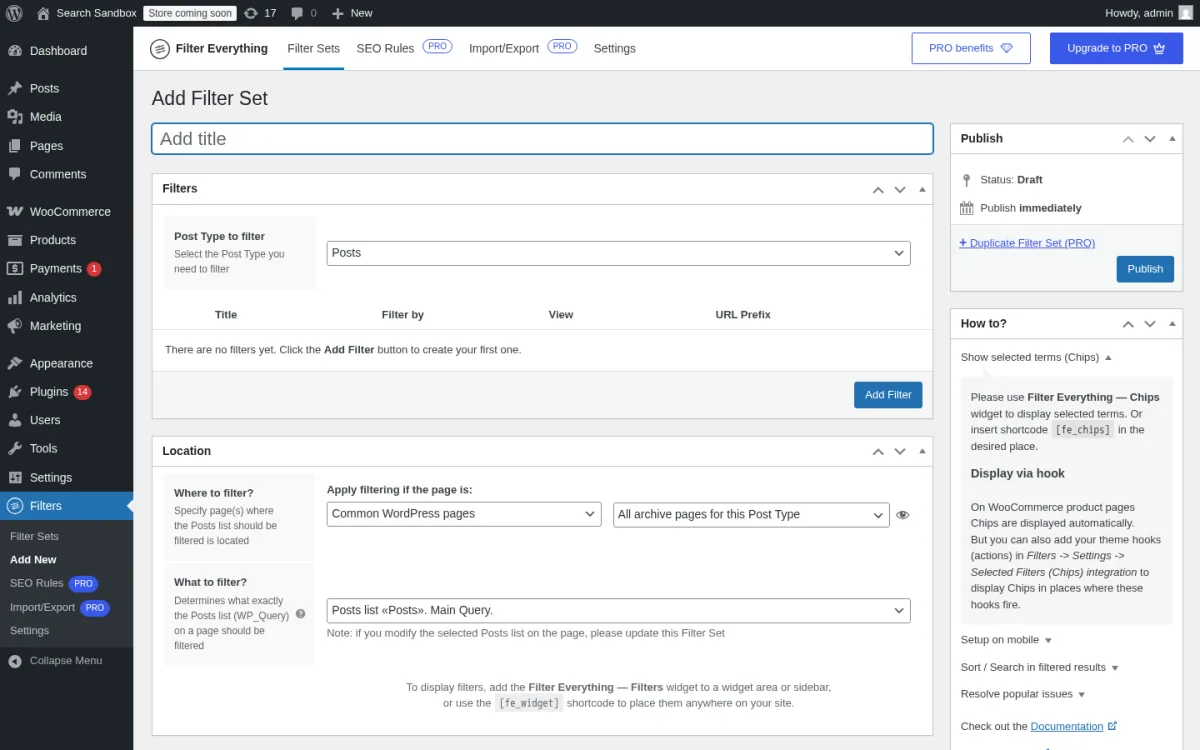The image size is (1200, 750).
Task: Open the Posts list Main Query dropdown
Action: [x=619, y=610]
